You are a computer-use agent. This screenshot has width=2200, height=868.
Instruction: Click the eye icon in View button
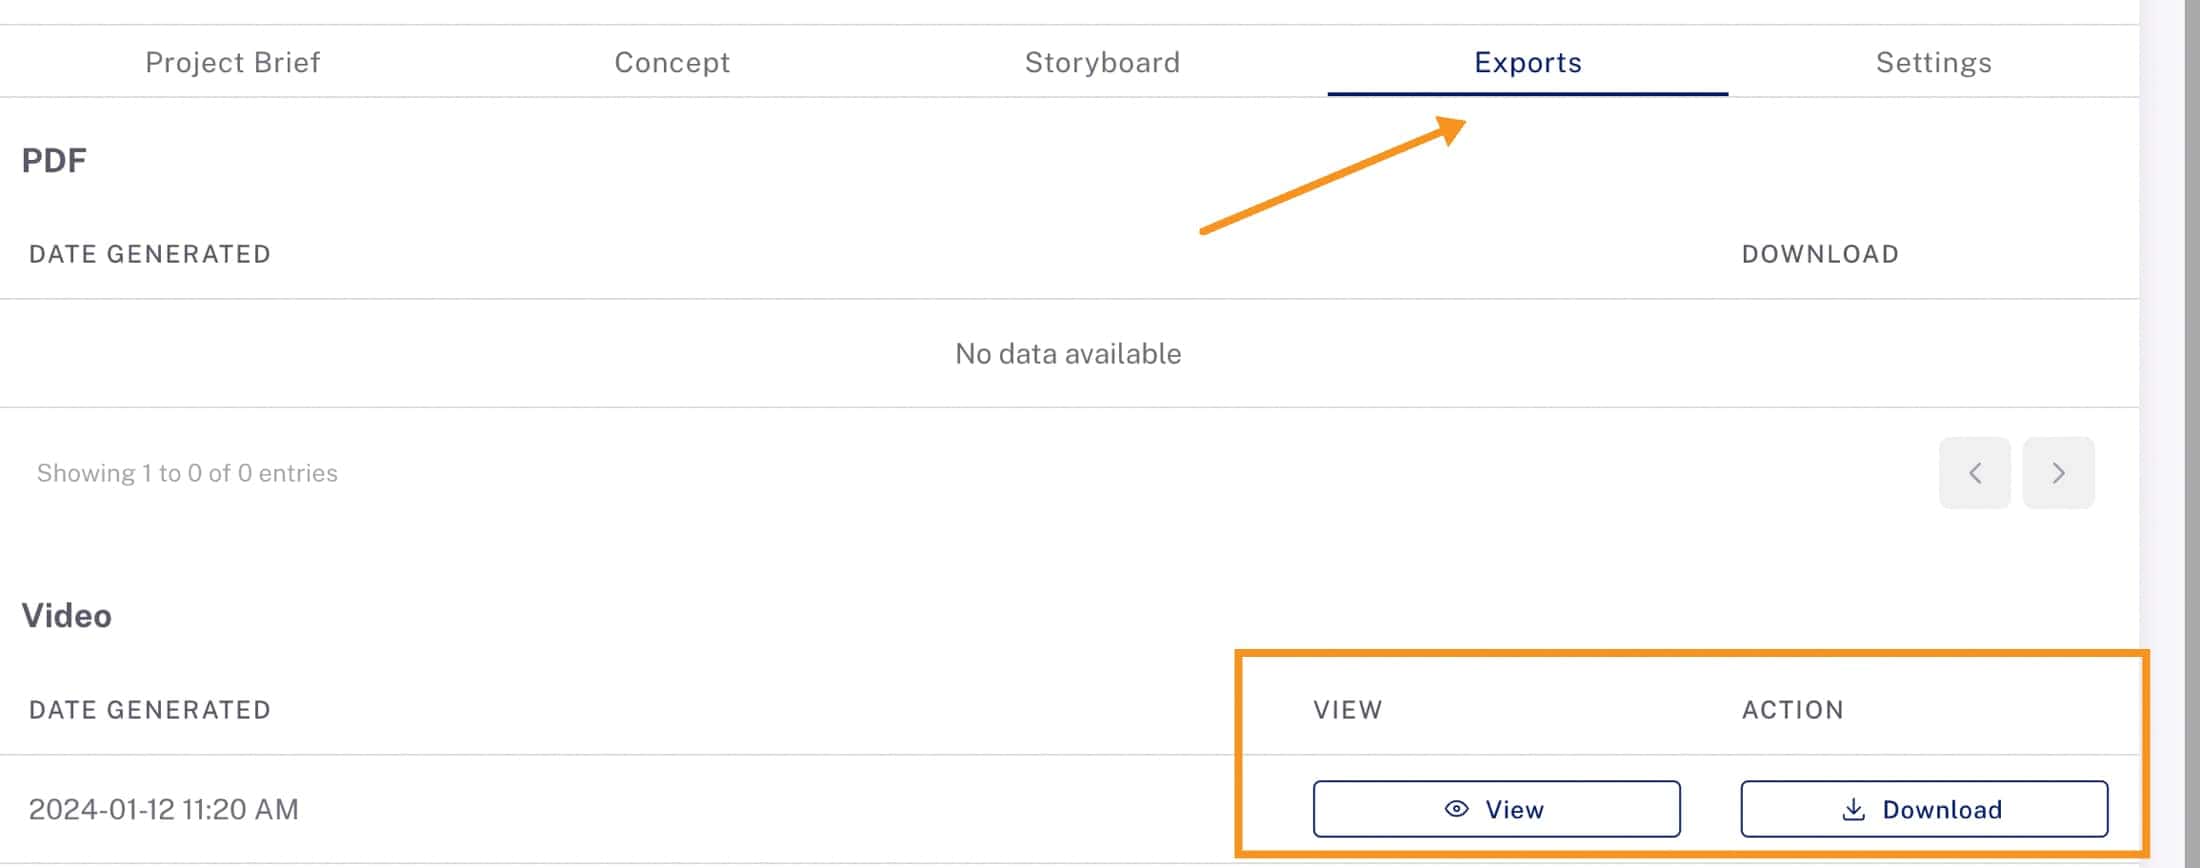click(x=1456, y=809)
